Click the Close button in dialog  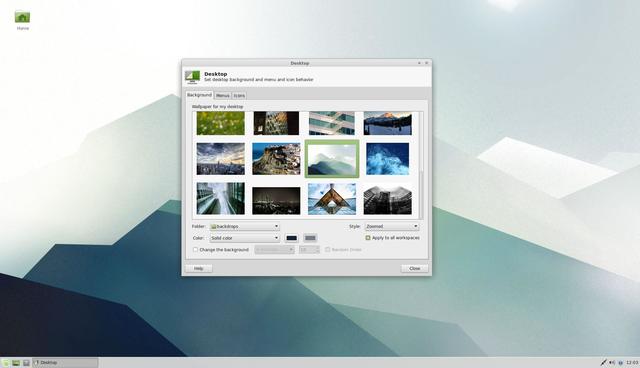415,268
